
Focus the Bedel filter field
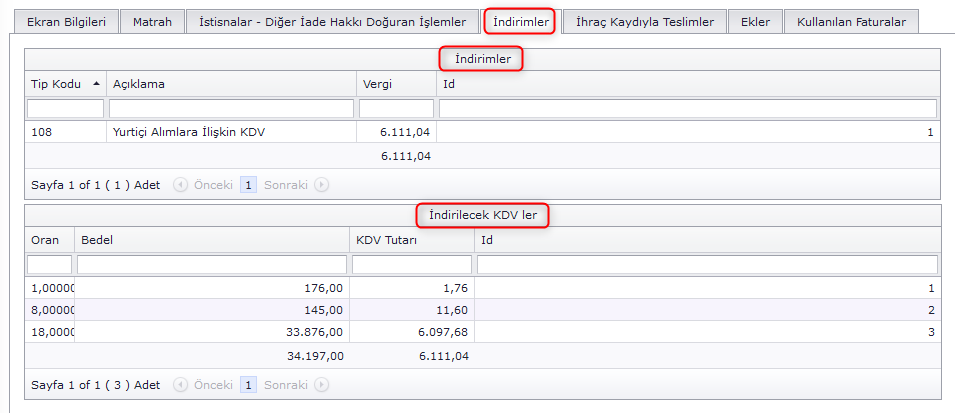[x=212, y=265]
